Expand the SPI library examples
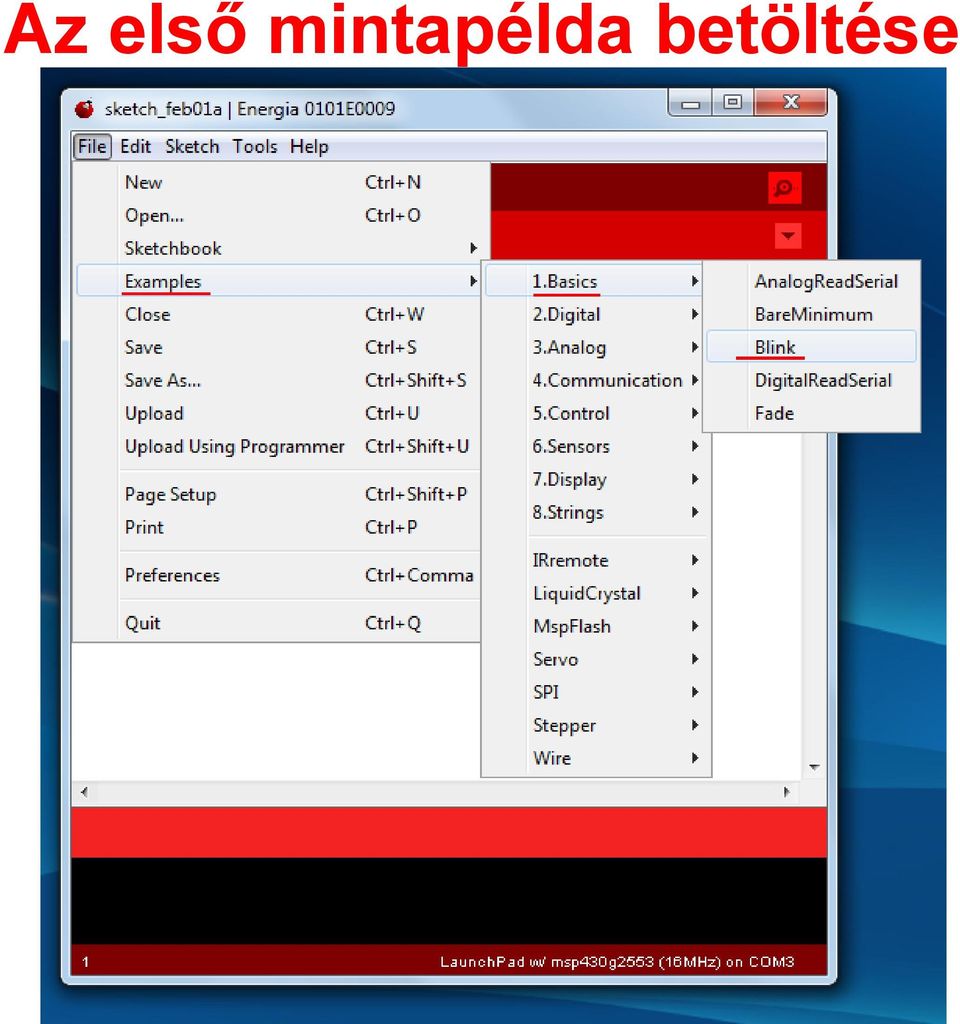The height and width of the screenshot is (1024, 960). pyautogui.click(x=595, y=692)
